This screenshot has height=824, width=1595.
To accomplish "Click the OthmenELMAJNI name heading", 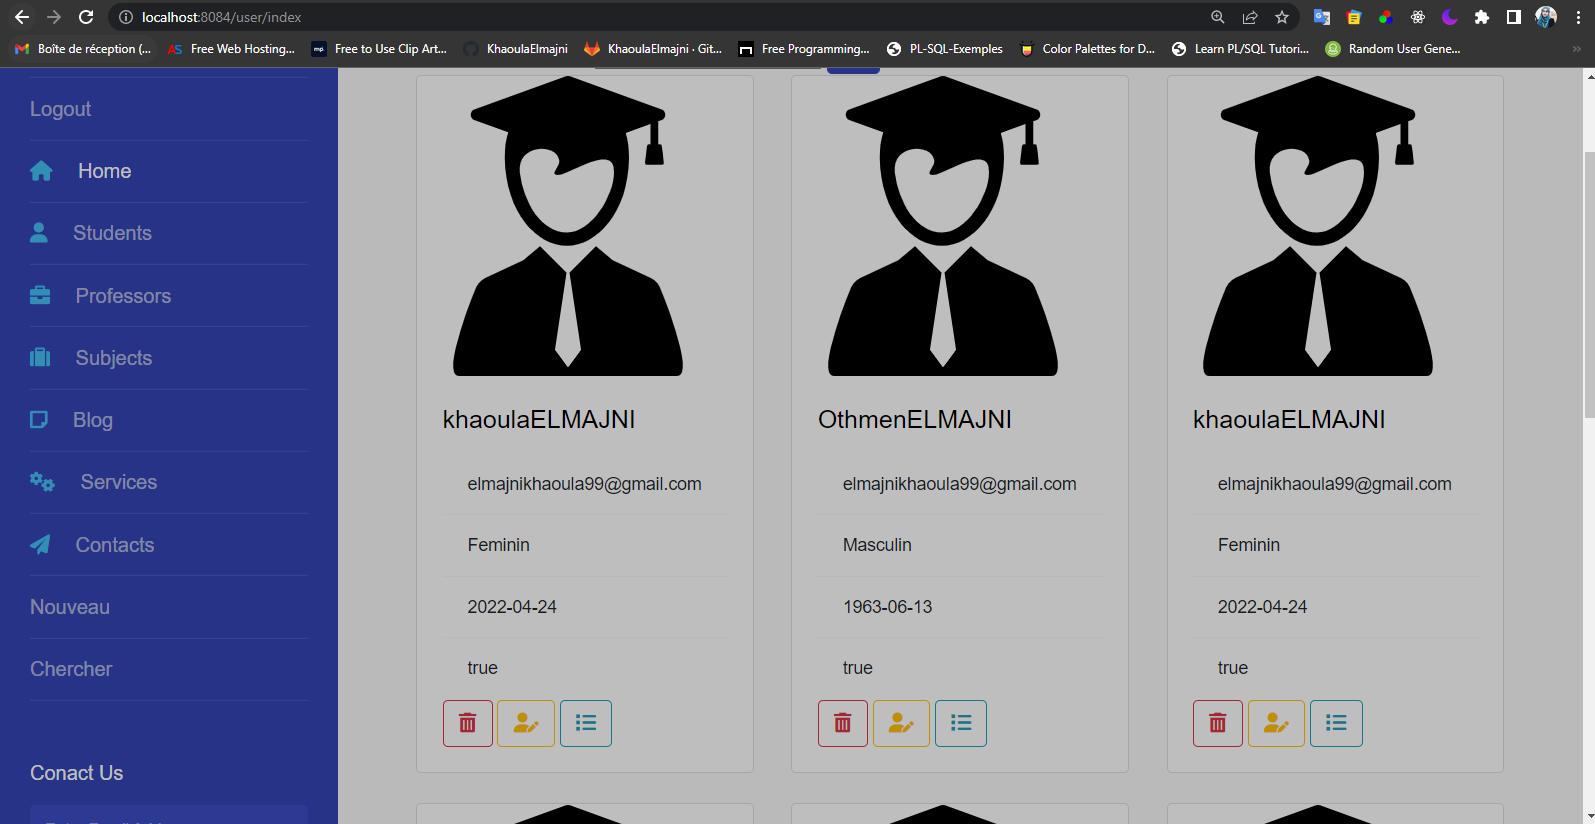I will pos(915,420).
